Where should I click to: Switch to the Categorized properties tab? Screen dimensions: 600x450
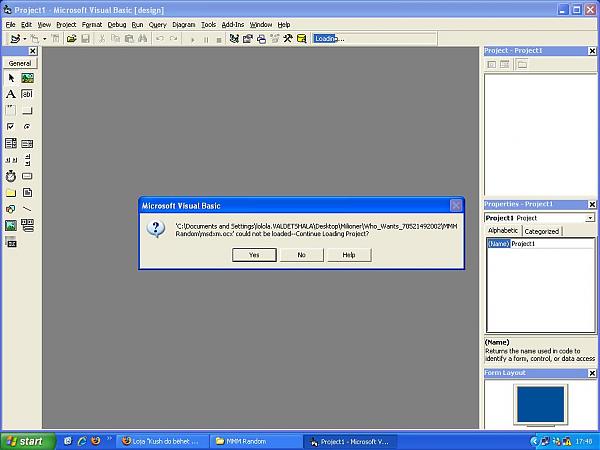click(x=541, y=231)
